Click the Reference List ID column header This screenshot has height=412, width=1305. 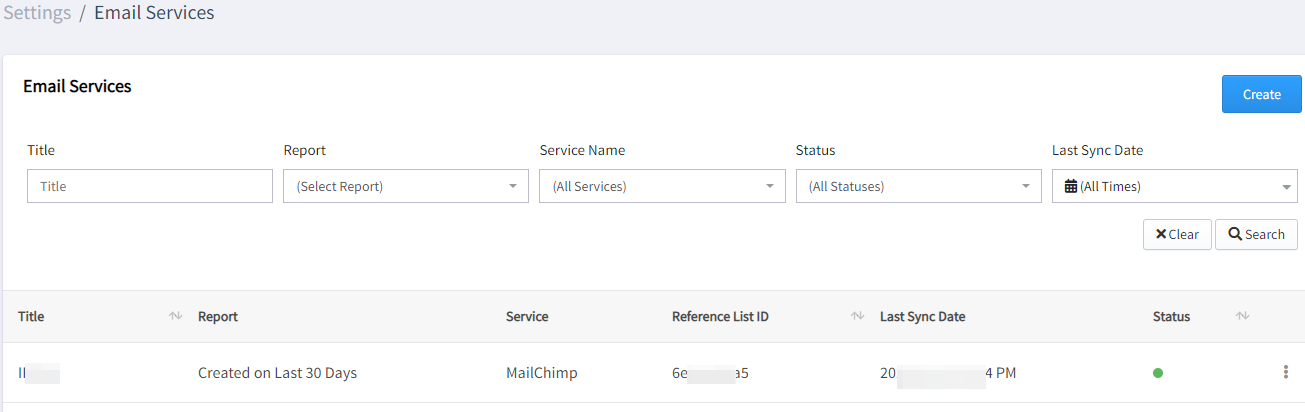pyautogui.click(x=720, y=316)
